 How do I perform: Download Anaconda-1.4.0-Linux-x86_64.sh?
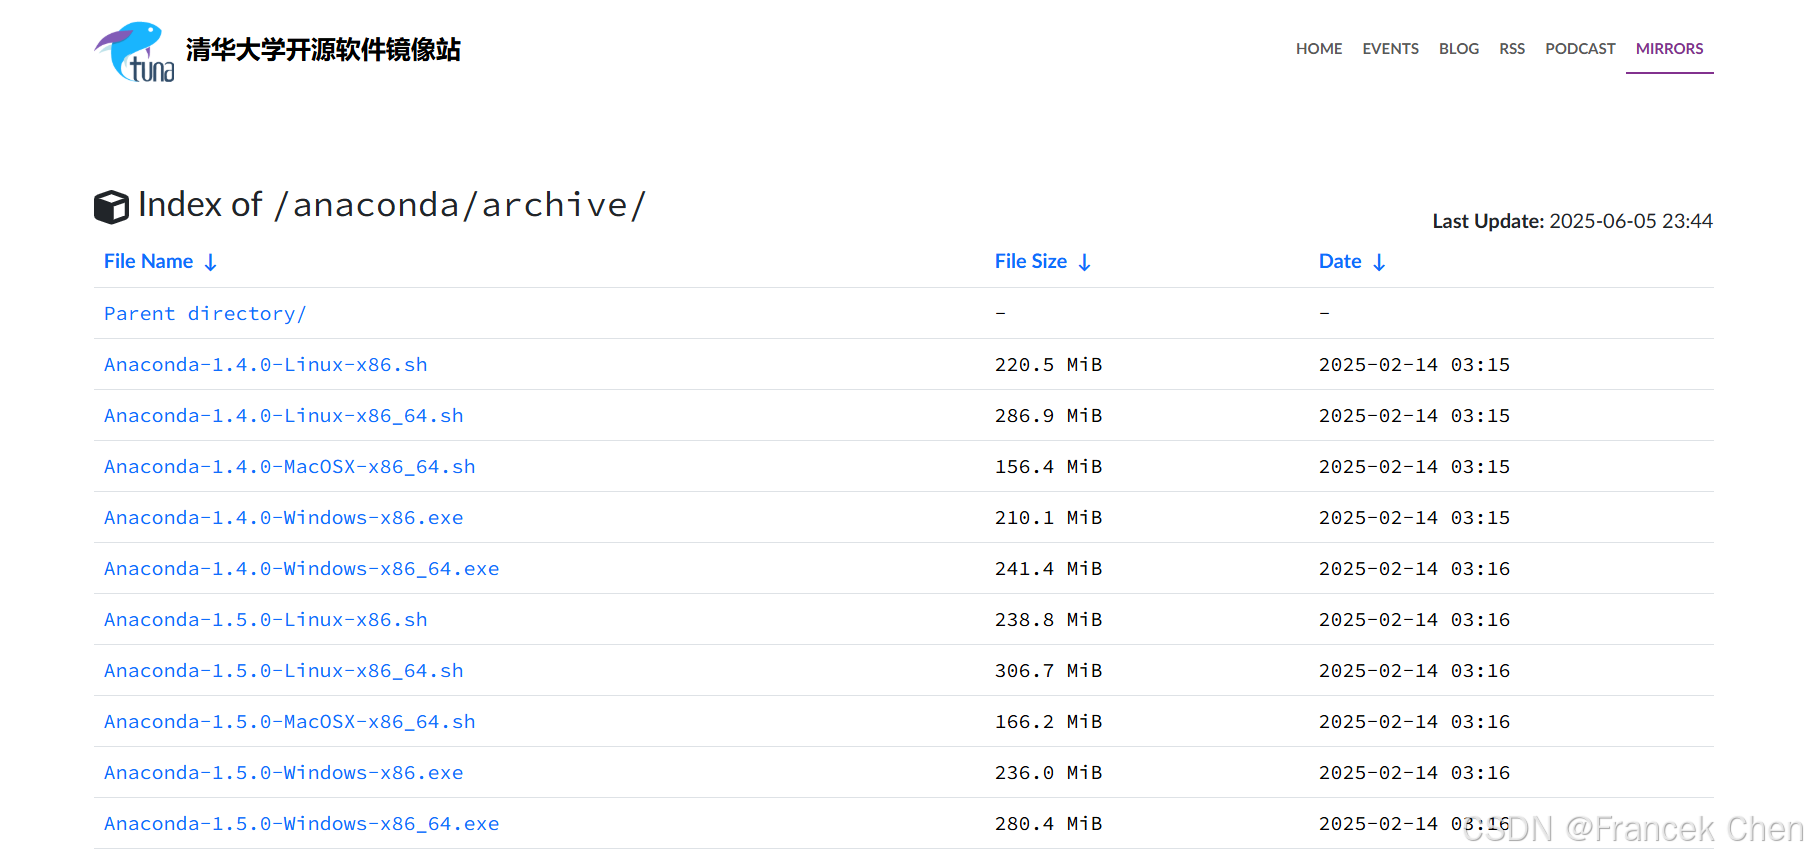coord(284,416)
